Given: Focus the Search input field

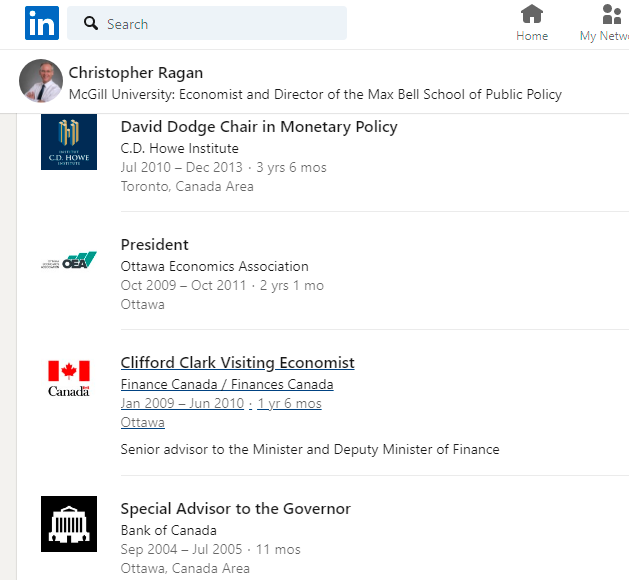Looking at the screenshot, I should click(x=207, y=23).
